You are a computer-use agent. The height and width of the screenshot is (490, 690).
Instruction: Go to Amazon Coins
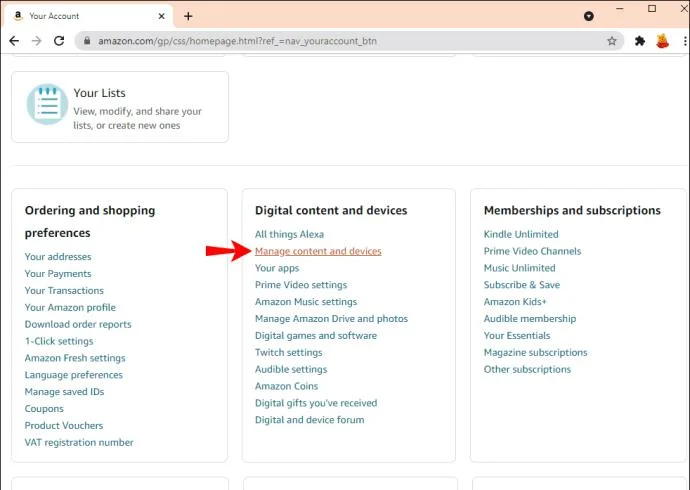pos(286,386)
